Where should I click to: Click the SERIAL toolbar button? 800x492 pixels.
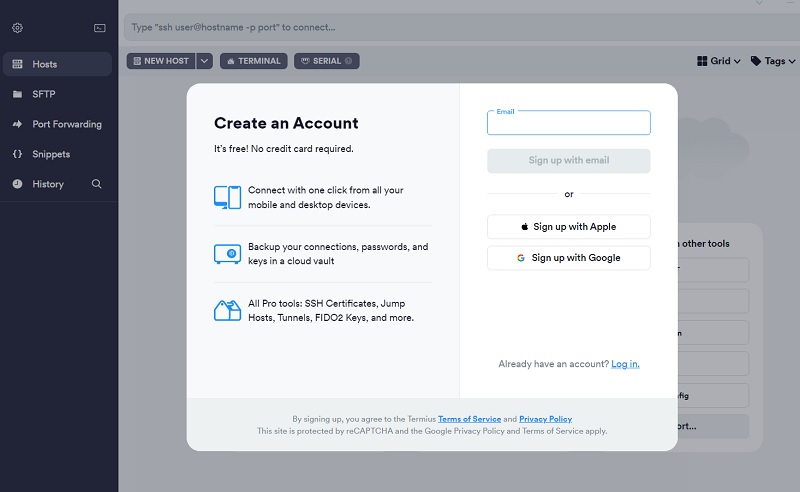[x=326, y=61]
